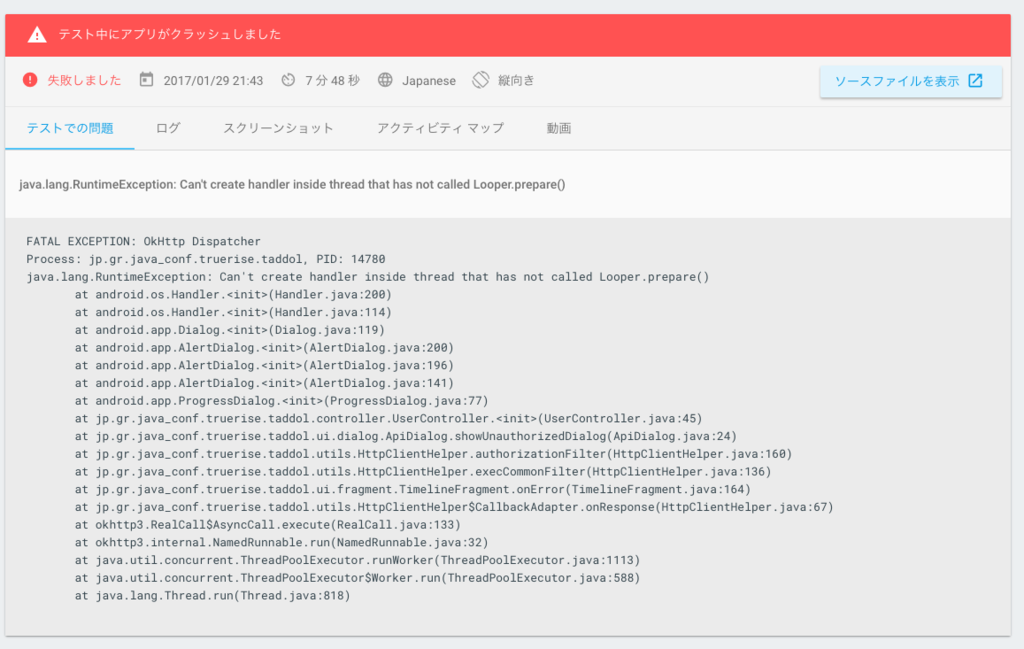1024x649 pixels.
Task: Click the UserController.java:45 stack trace line
Action: tap(389, 419)
